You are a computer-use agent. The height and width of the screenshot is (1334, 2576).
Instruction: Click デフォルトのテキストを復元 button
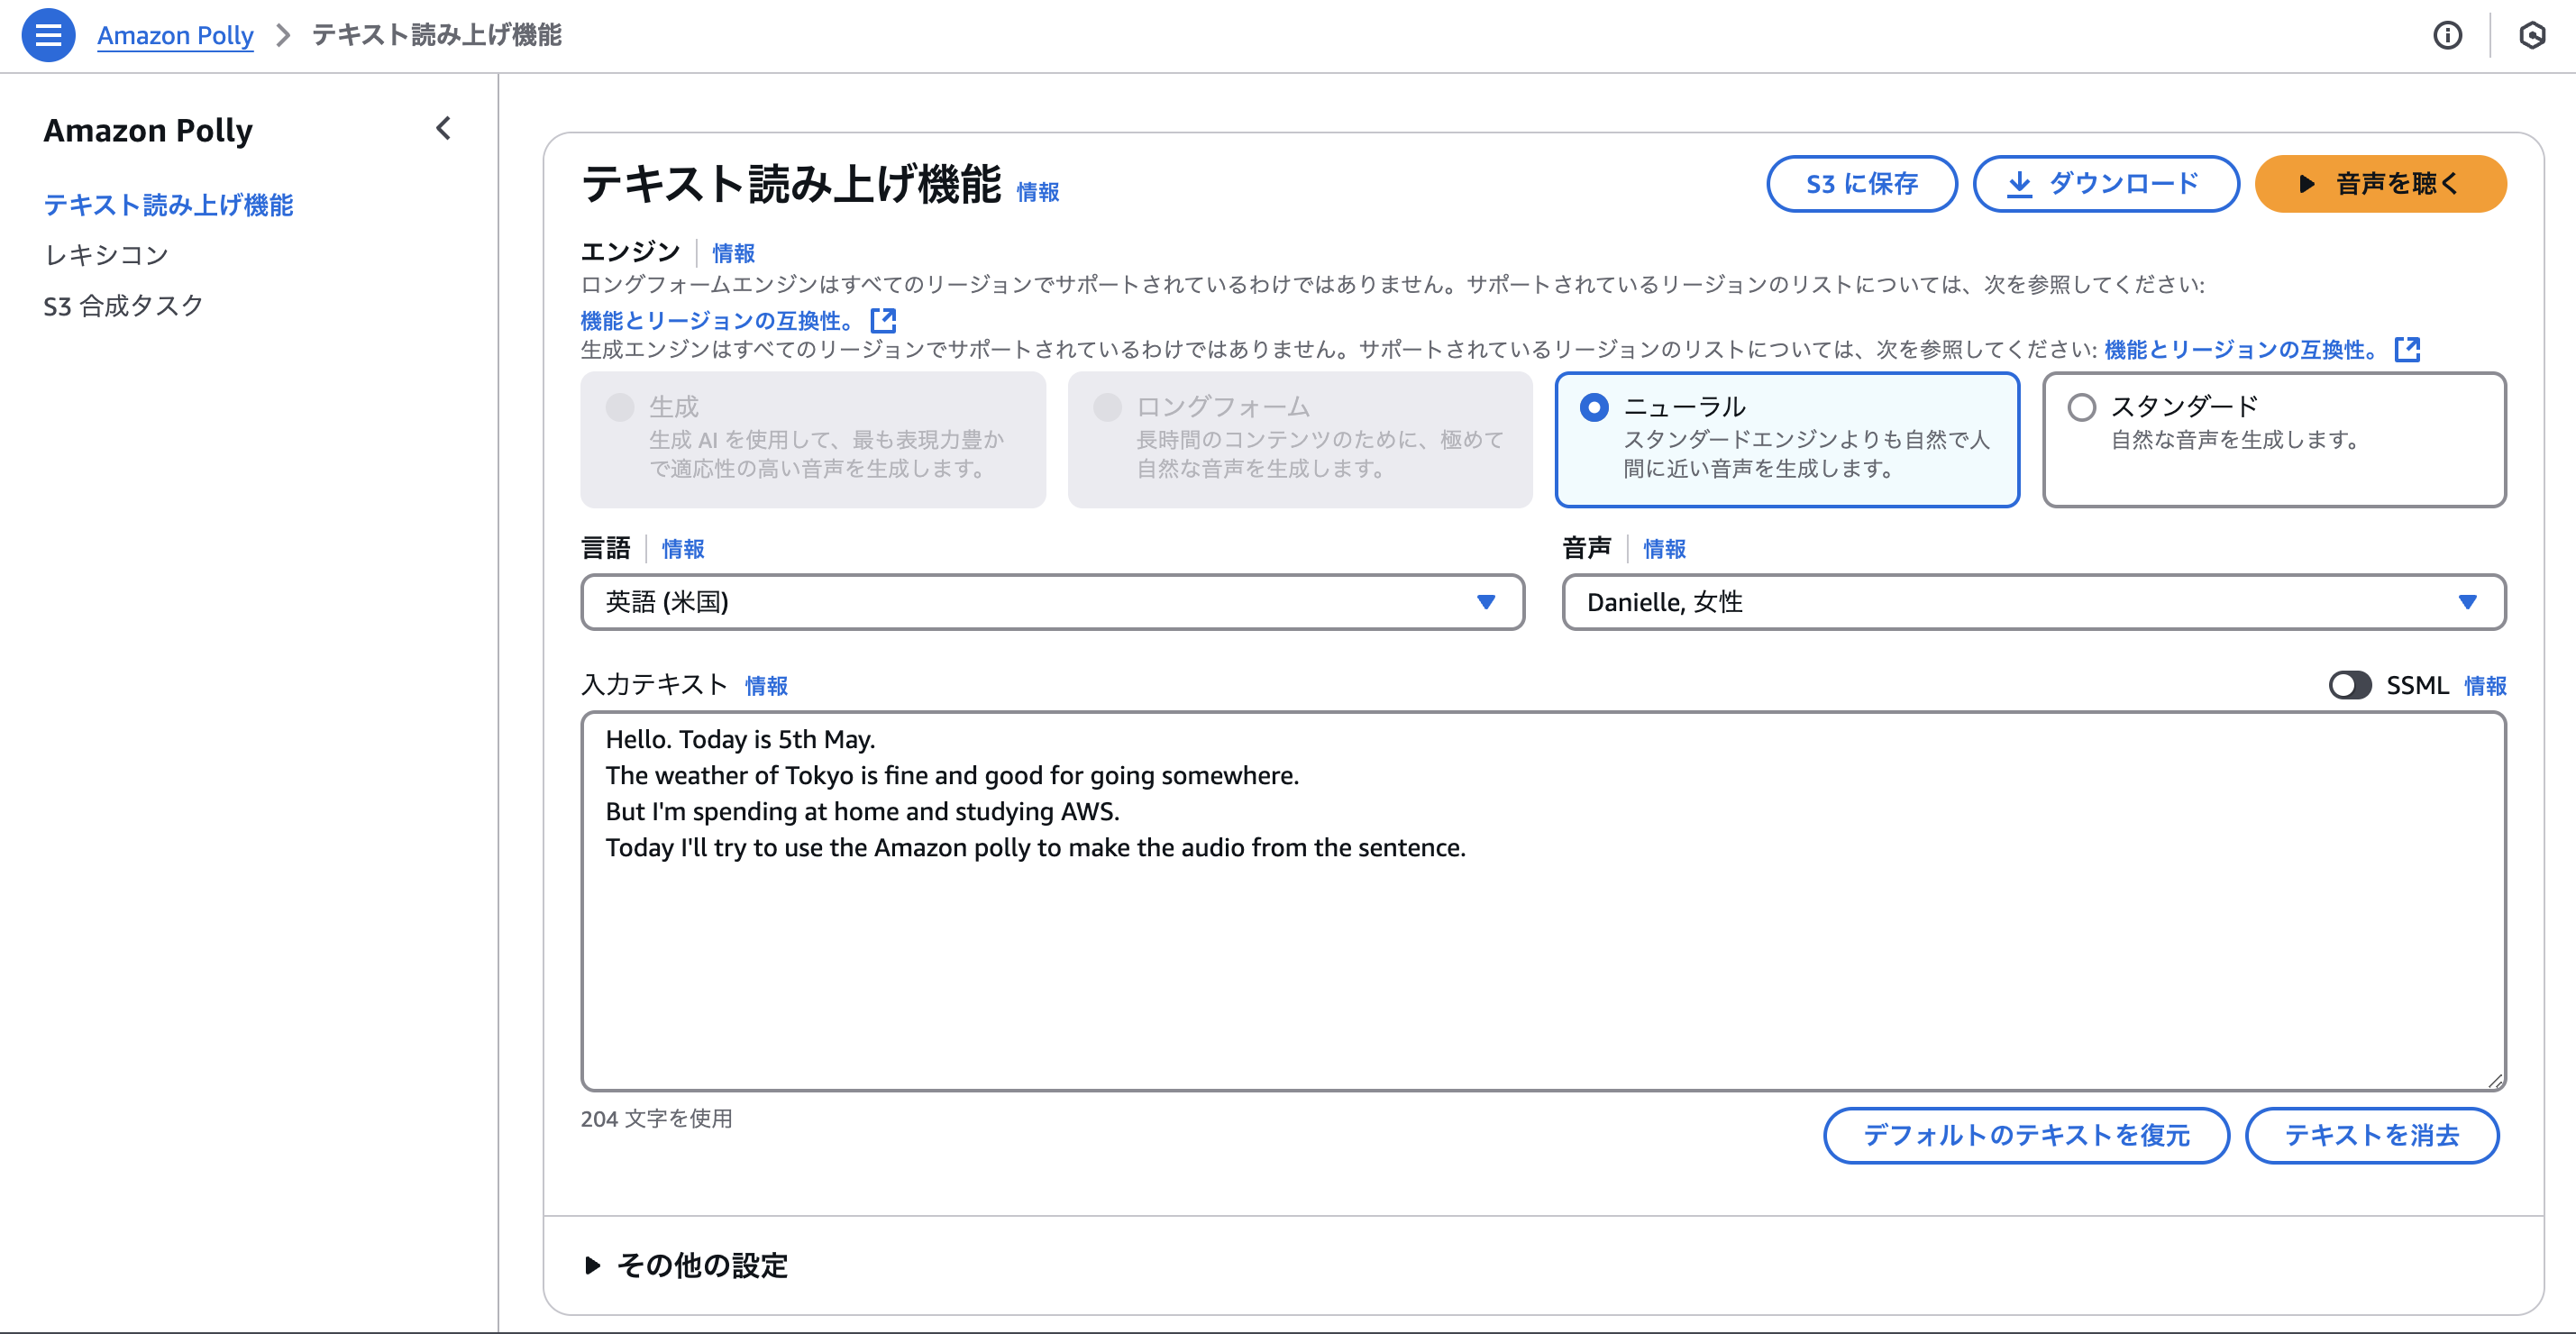2025,1135
